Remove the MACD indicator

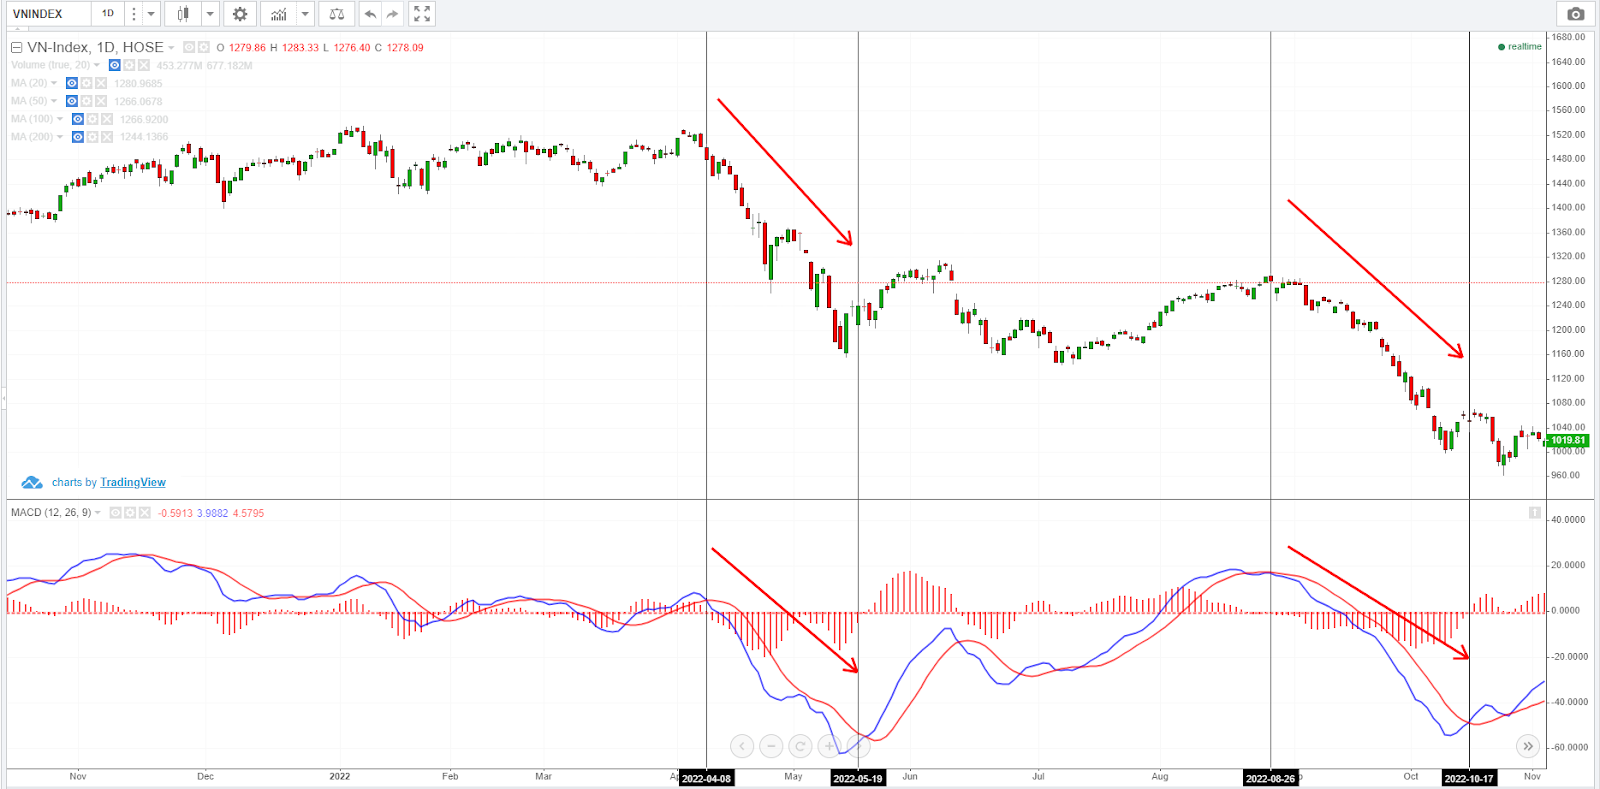pos(145,513)
